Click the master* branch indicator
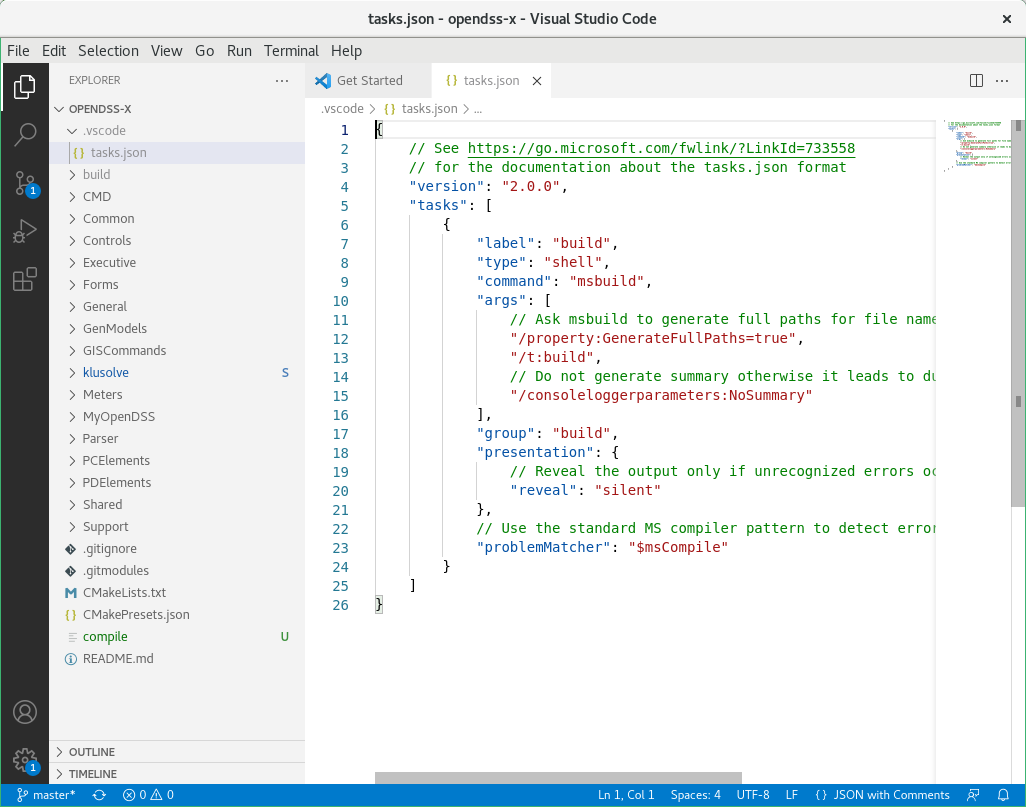 tap(48, 794)
